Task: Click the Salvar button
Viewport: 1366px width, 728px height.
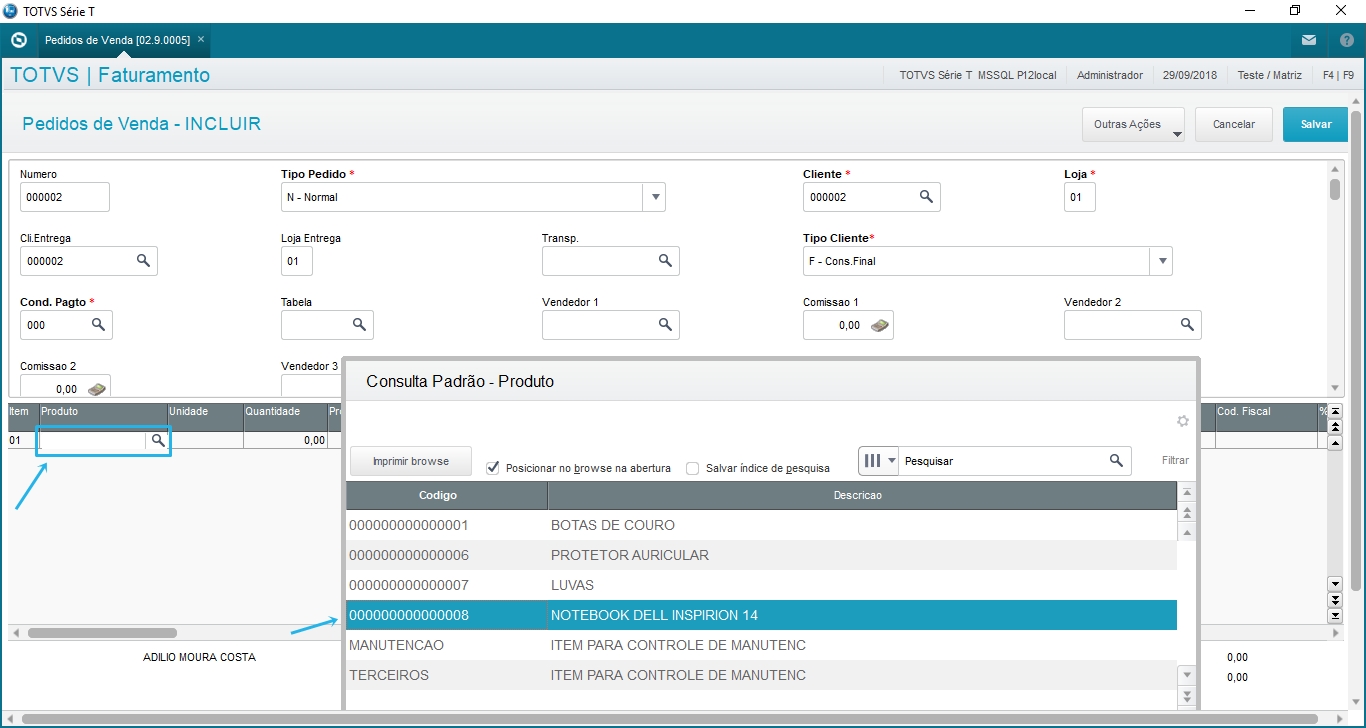Action: click(x=1316, y=125)
